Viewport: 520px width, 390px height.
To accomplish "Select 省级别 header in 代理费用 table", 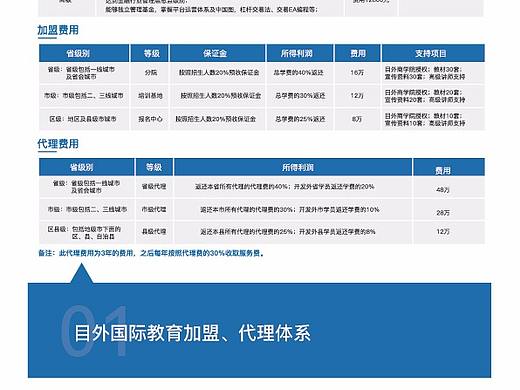I will click(x=87, y=167).
